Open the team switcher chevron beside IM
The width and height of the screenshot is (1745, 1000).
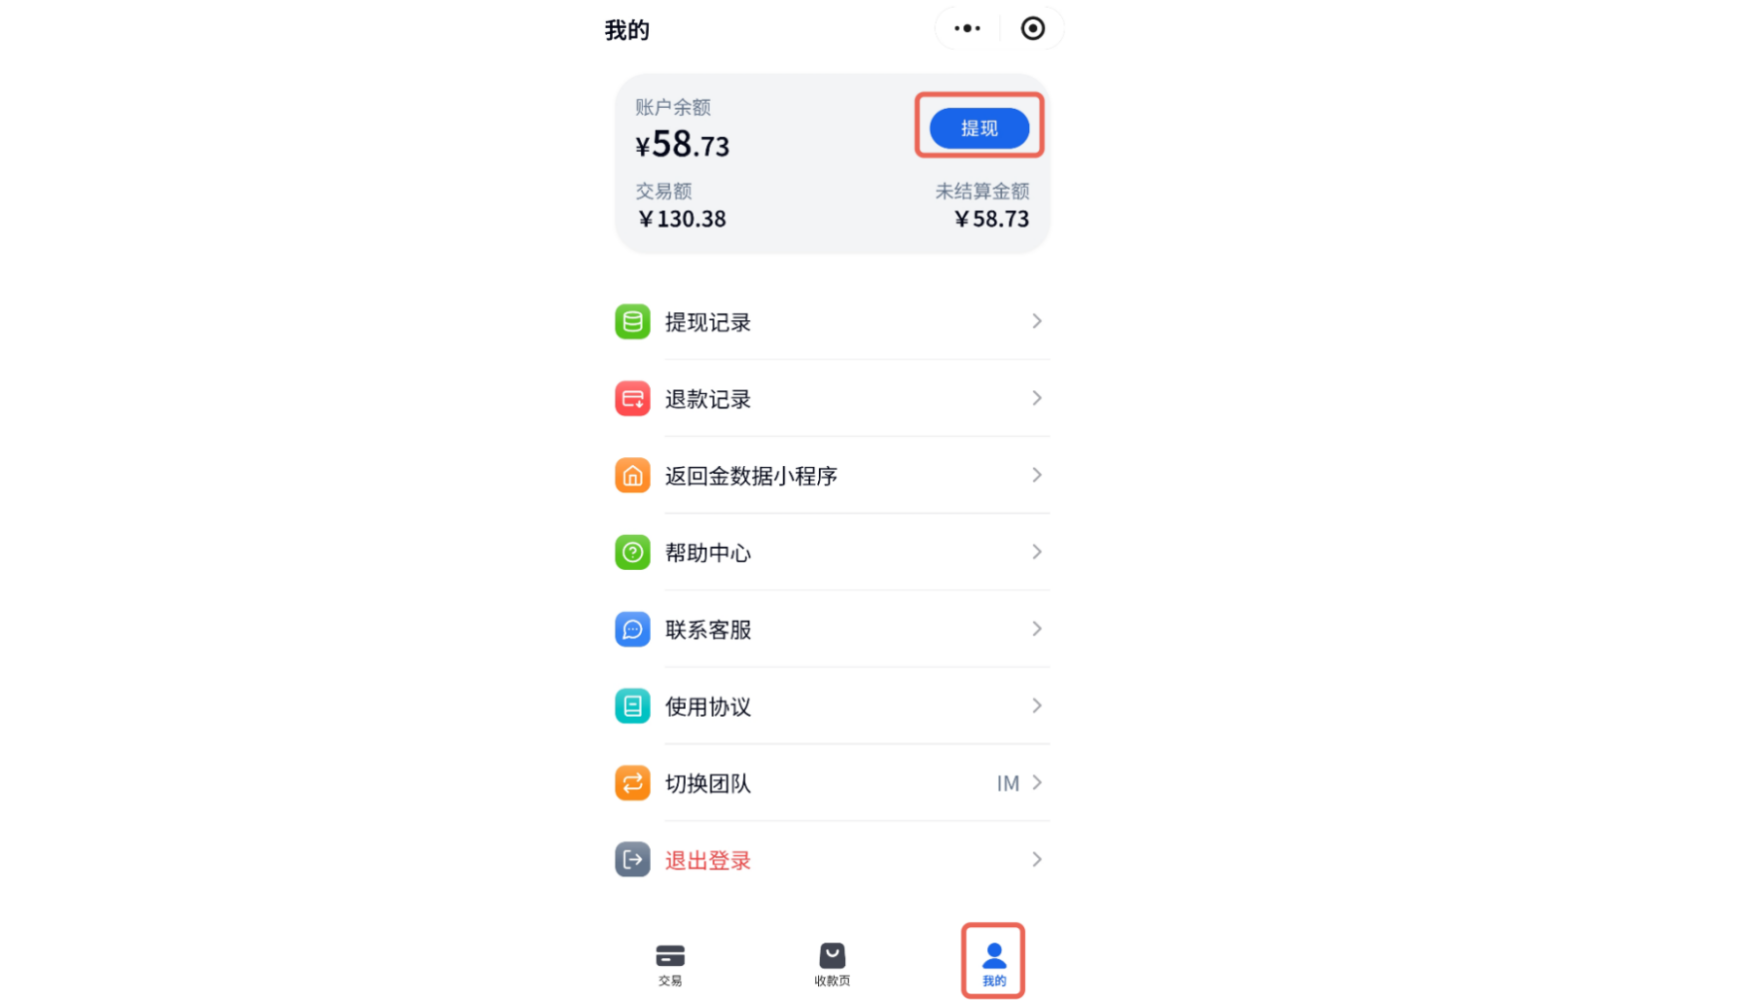(1037, 783)
